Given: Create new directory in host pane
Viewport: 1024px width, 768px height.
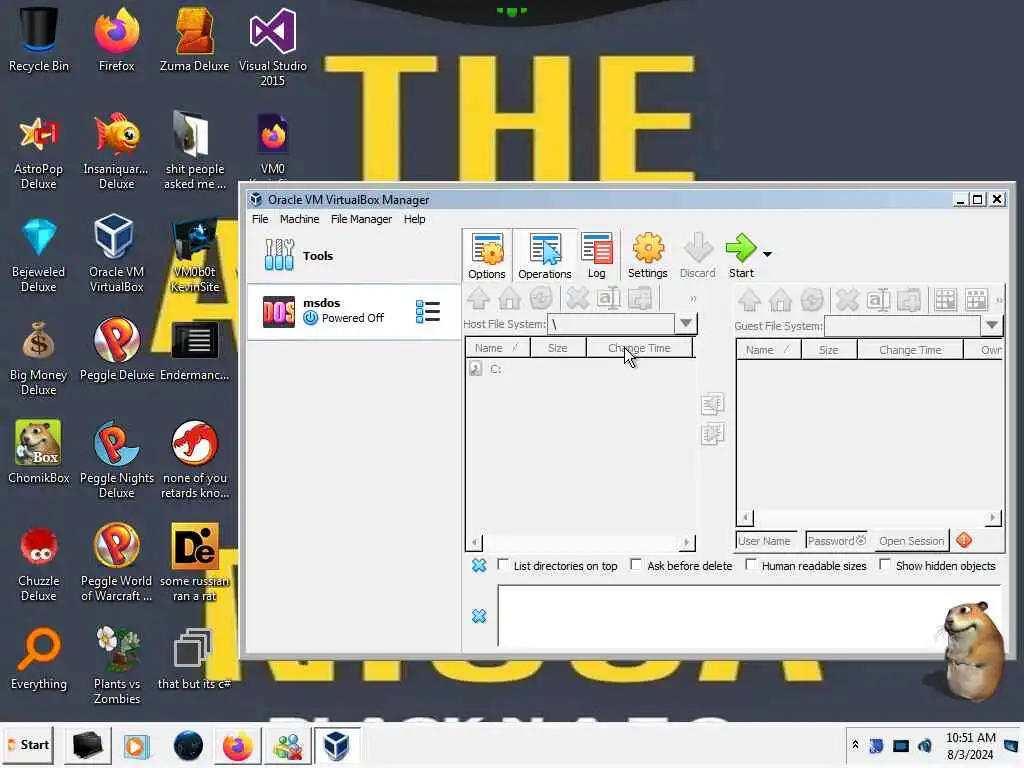Looking at the screenshot, I should pyautogui.click(x=640, y=299).
